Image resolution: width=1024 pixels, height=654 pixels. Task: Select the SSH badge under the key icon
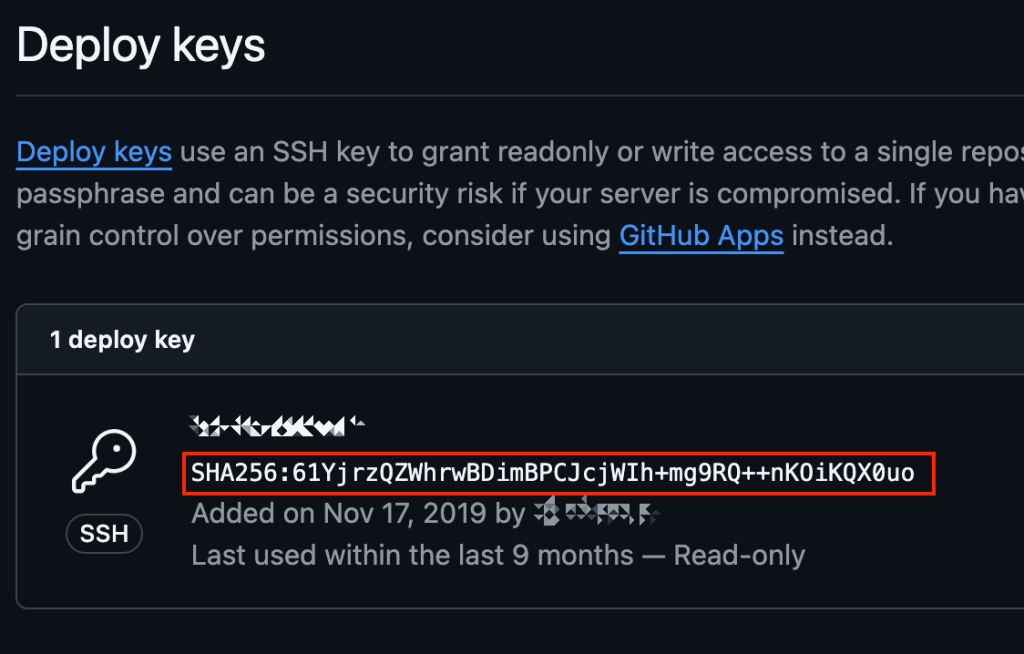pyautogui.click(x=104, y=534)
